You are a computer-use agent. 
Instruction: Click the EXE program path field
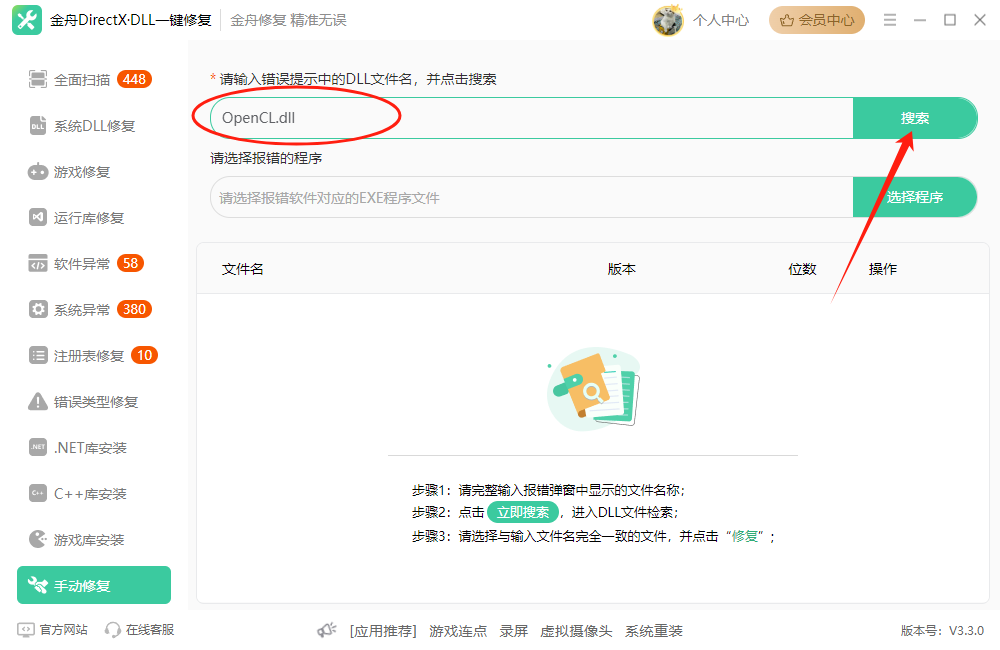tap(532, 198)
